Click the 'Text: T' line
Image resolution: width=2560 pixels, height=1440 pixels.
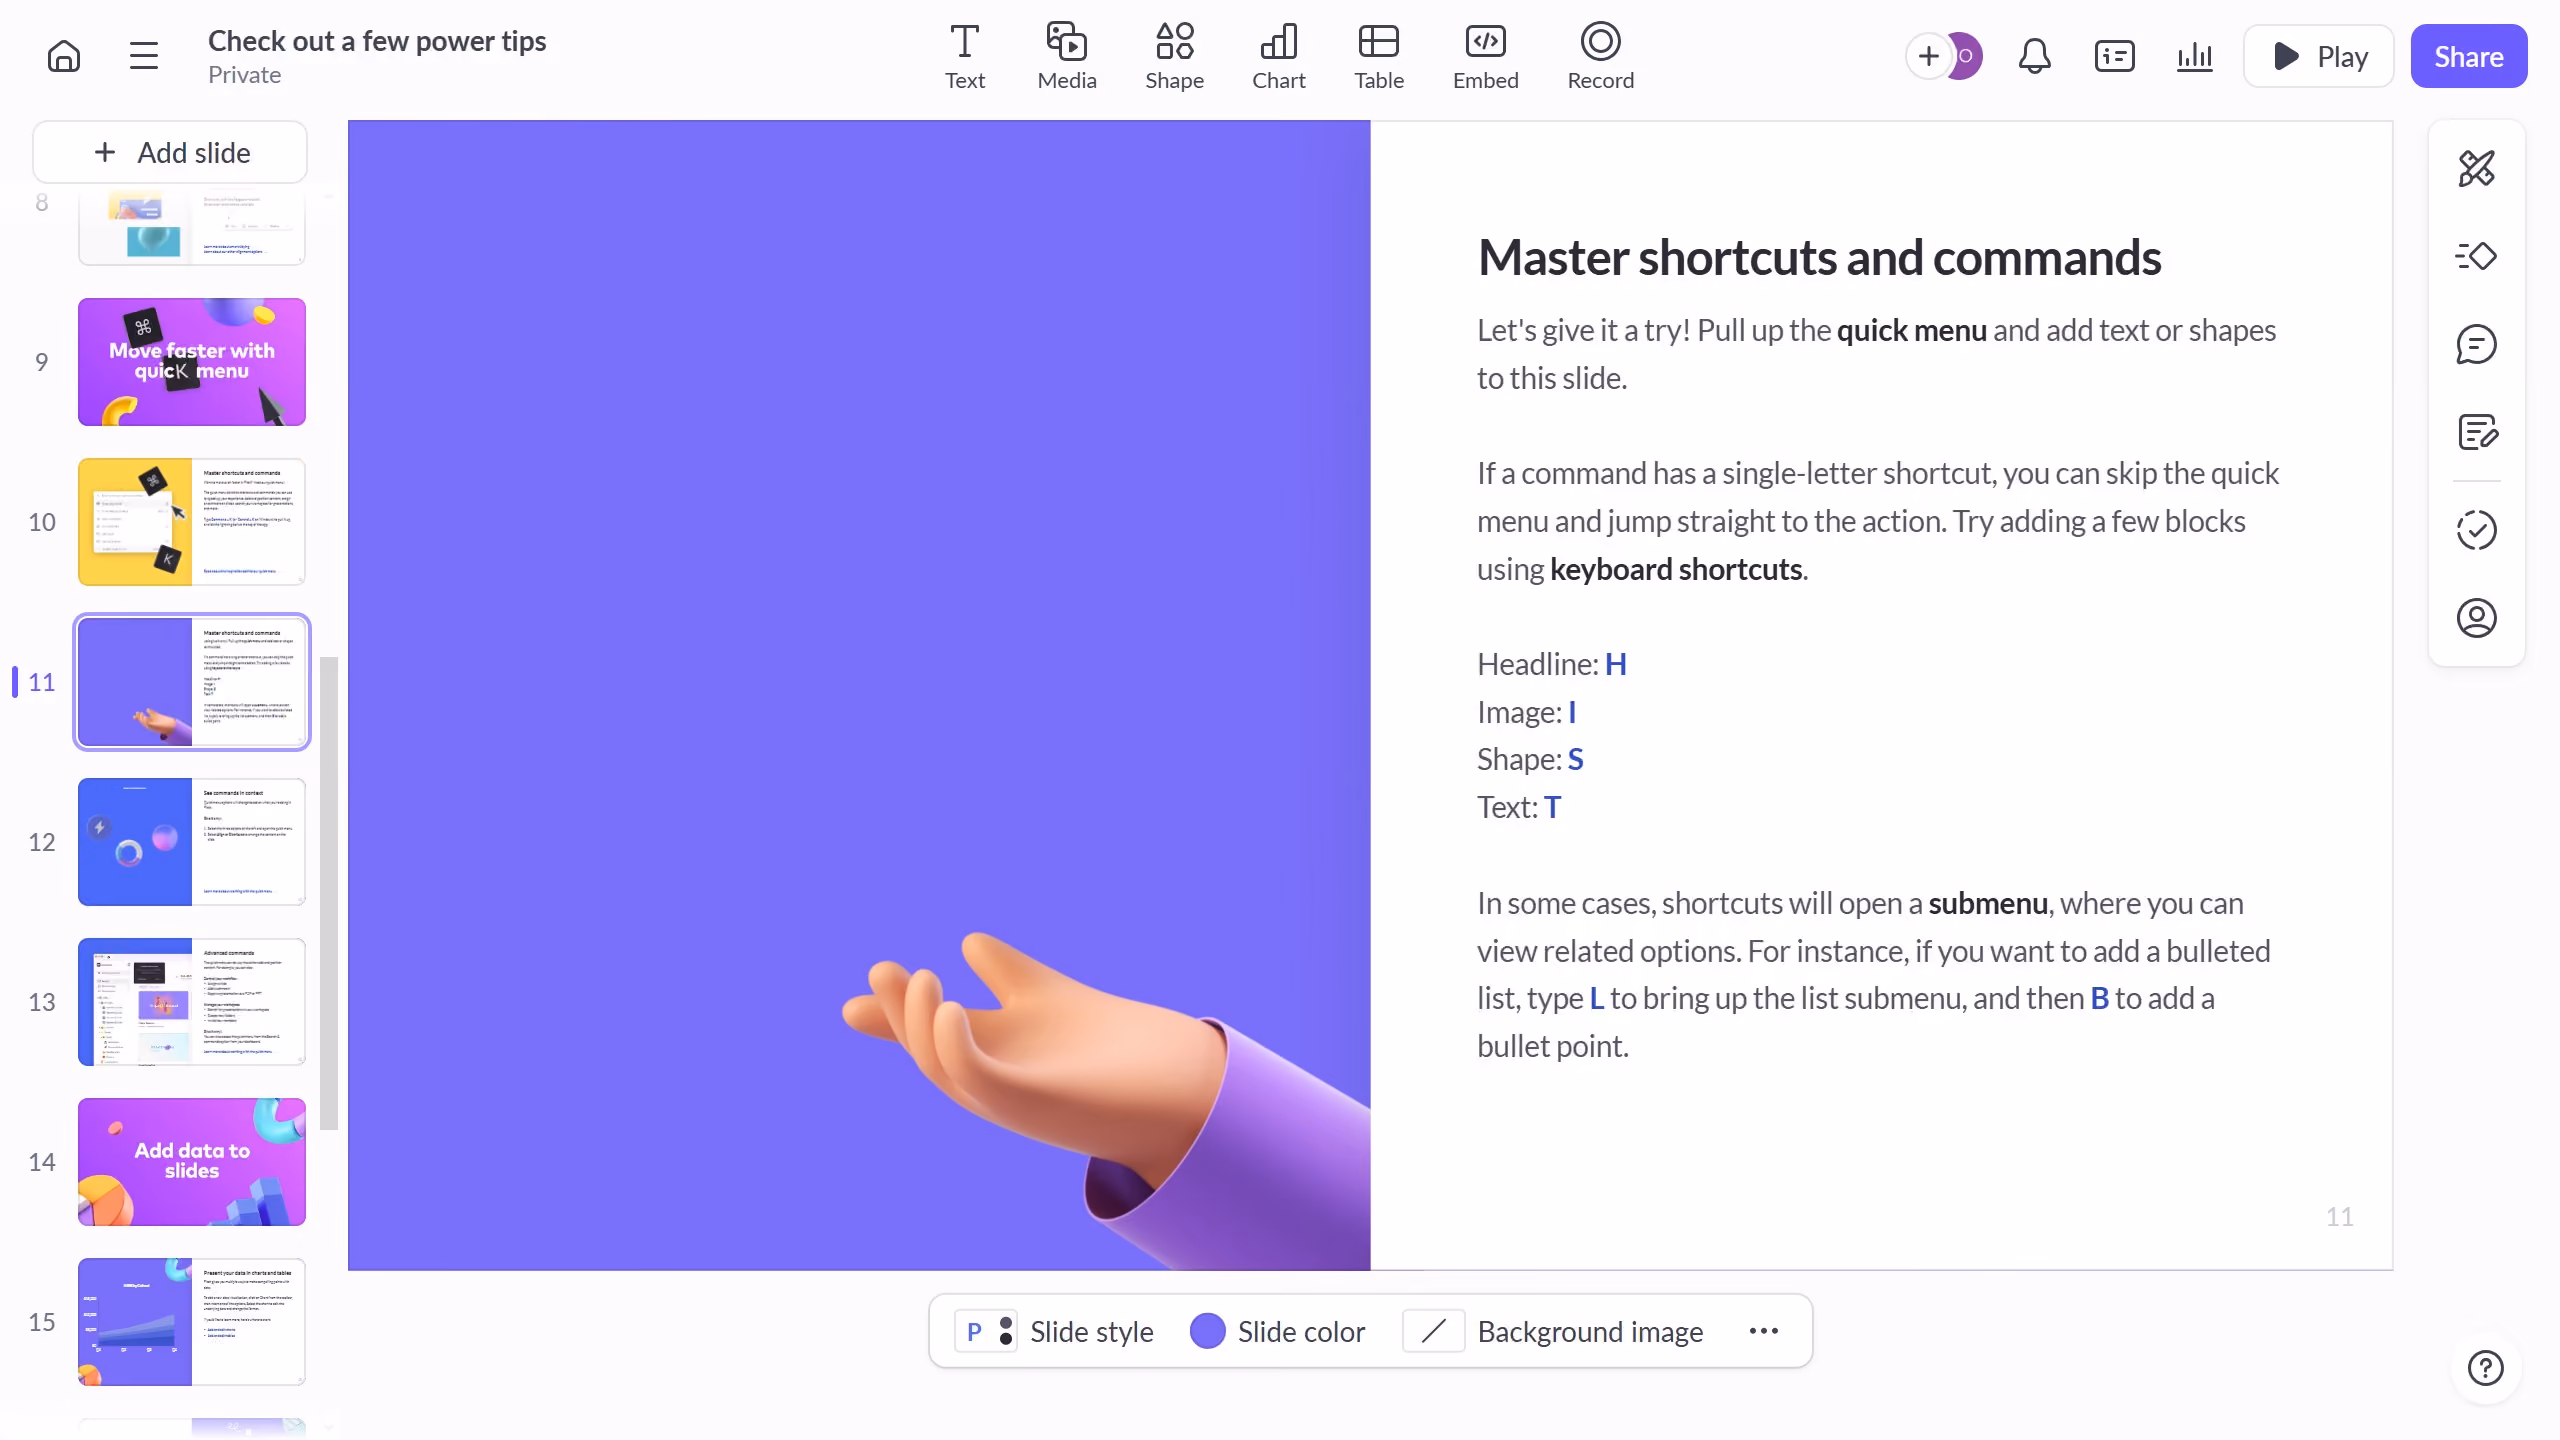[1519, 807]
